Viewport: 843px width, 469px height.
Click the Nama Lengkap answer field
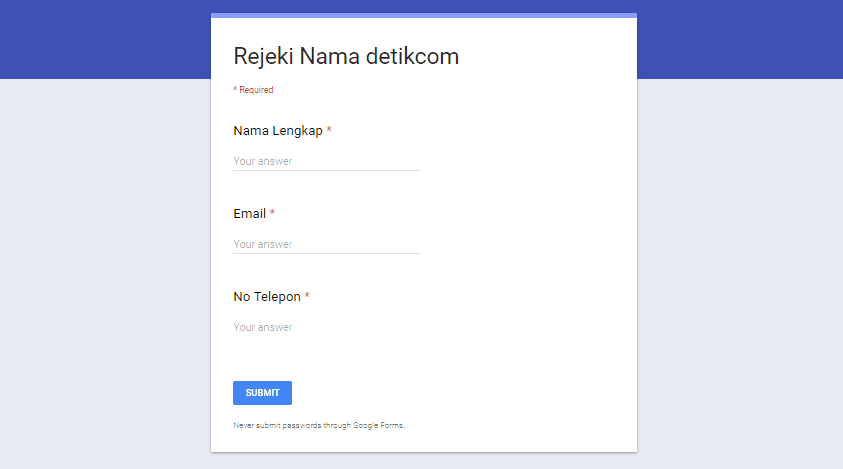326,161
